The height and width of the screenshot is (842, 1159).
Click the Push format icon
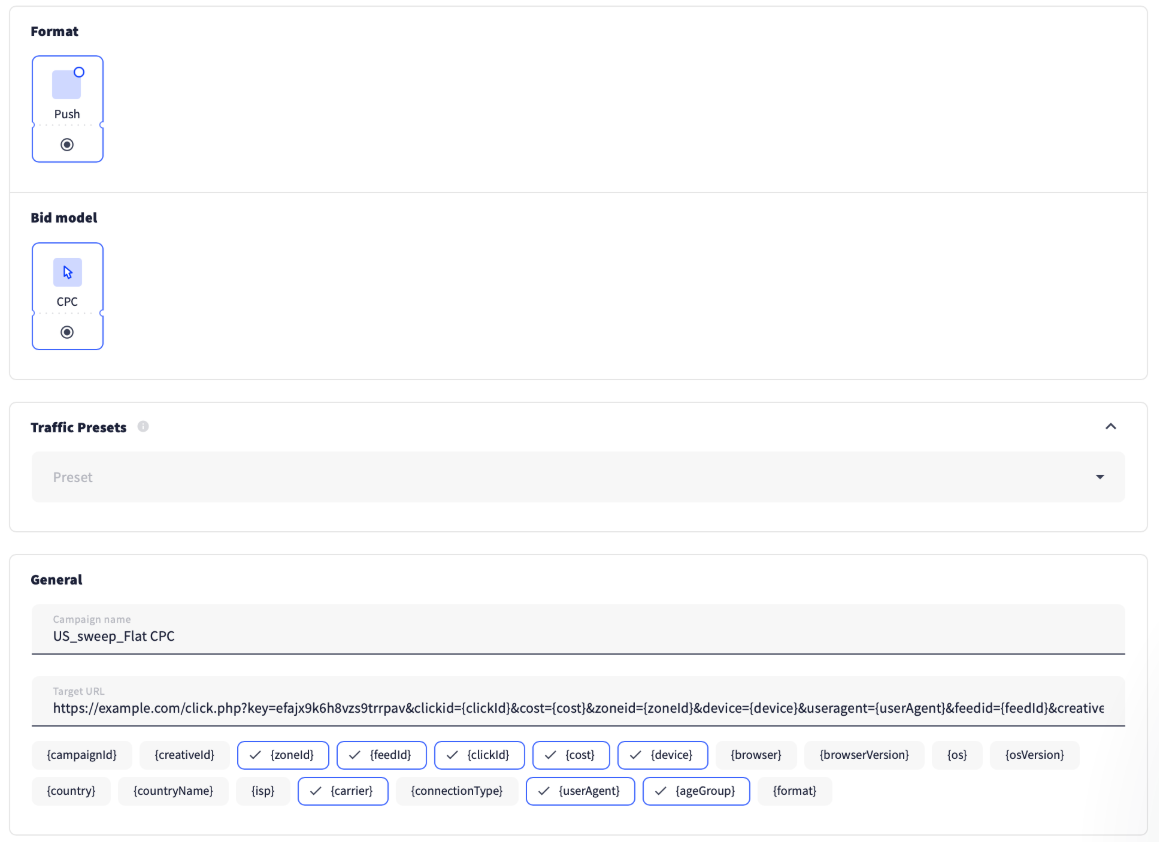[x=67, y=85]
